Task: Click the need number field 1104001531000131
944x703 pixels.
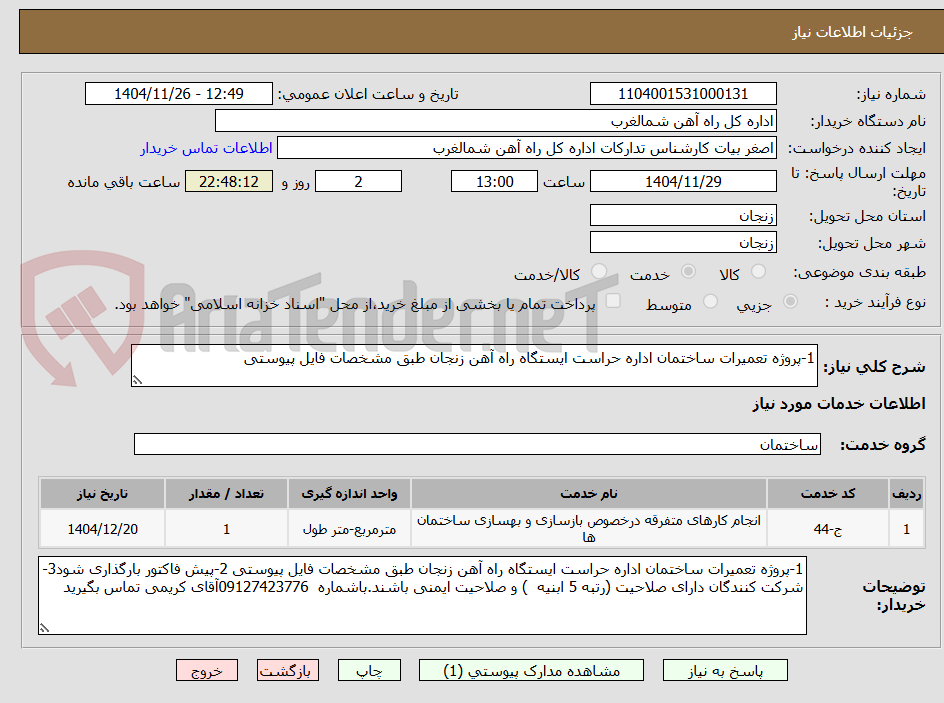Action: (683, 94)
